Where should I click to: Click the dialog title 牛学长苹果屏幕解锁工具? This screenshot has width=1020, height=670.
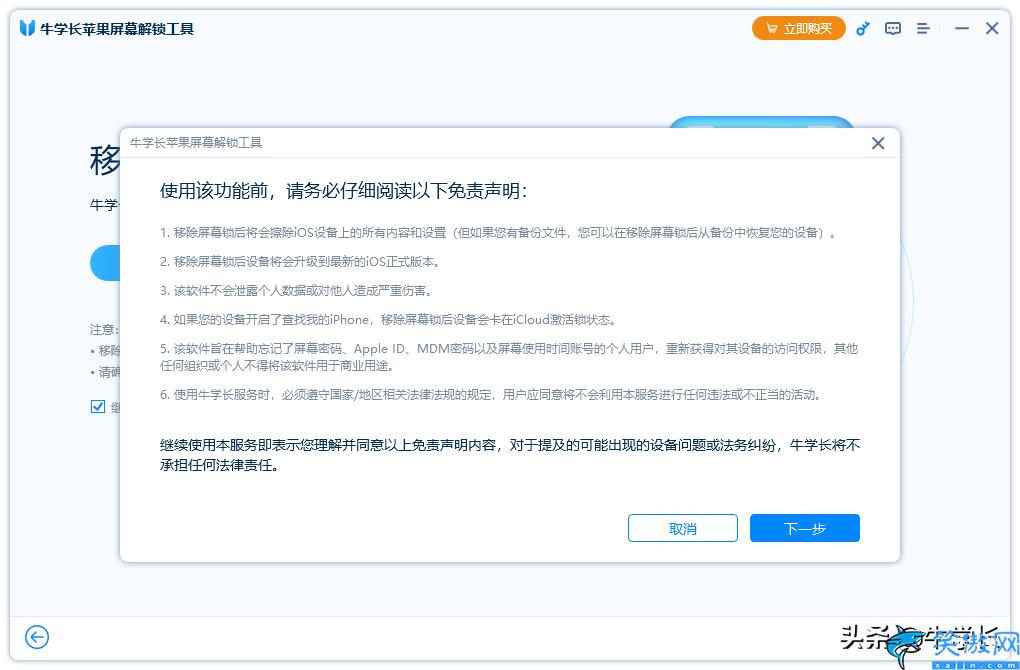click(x=196, y=142)
